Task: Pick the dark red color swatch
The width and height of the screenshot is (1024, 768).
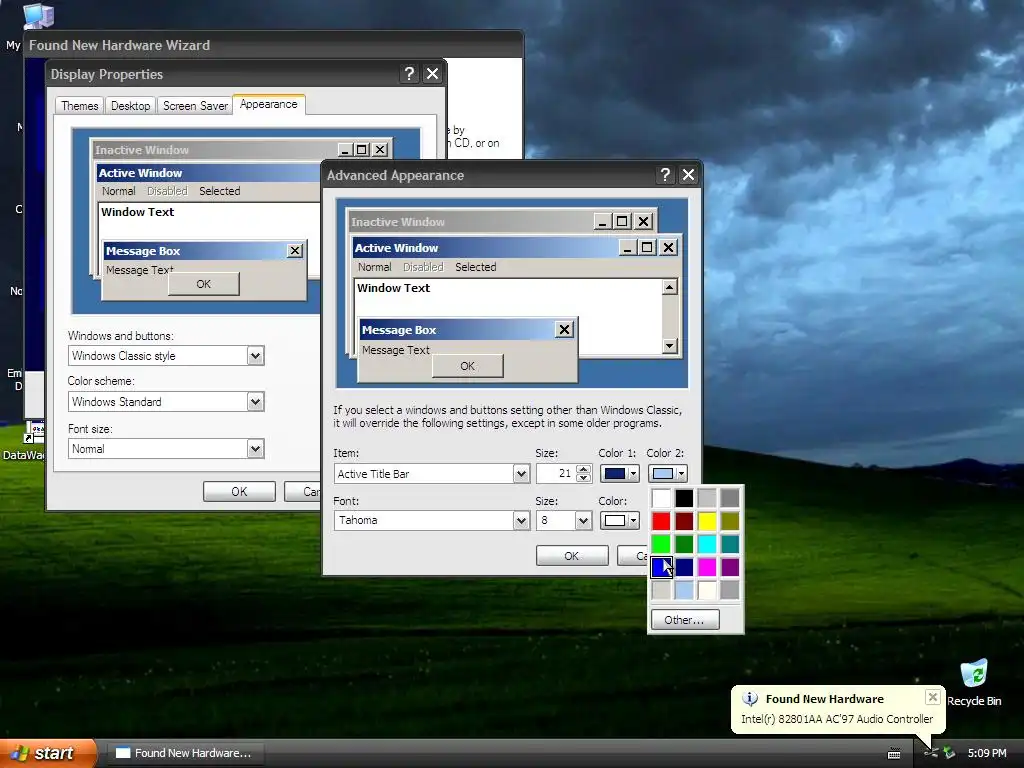Action: (x=684, y=521)
